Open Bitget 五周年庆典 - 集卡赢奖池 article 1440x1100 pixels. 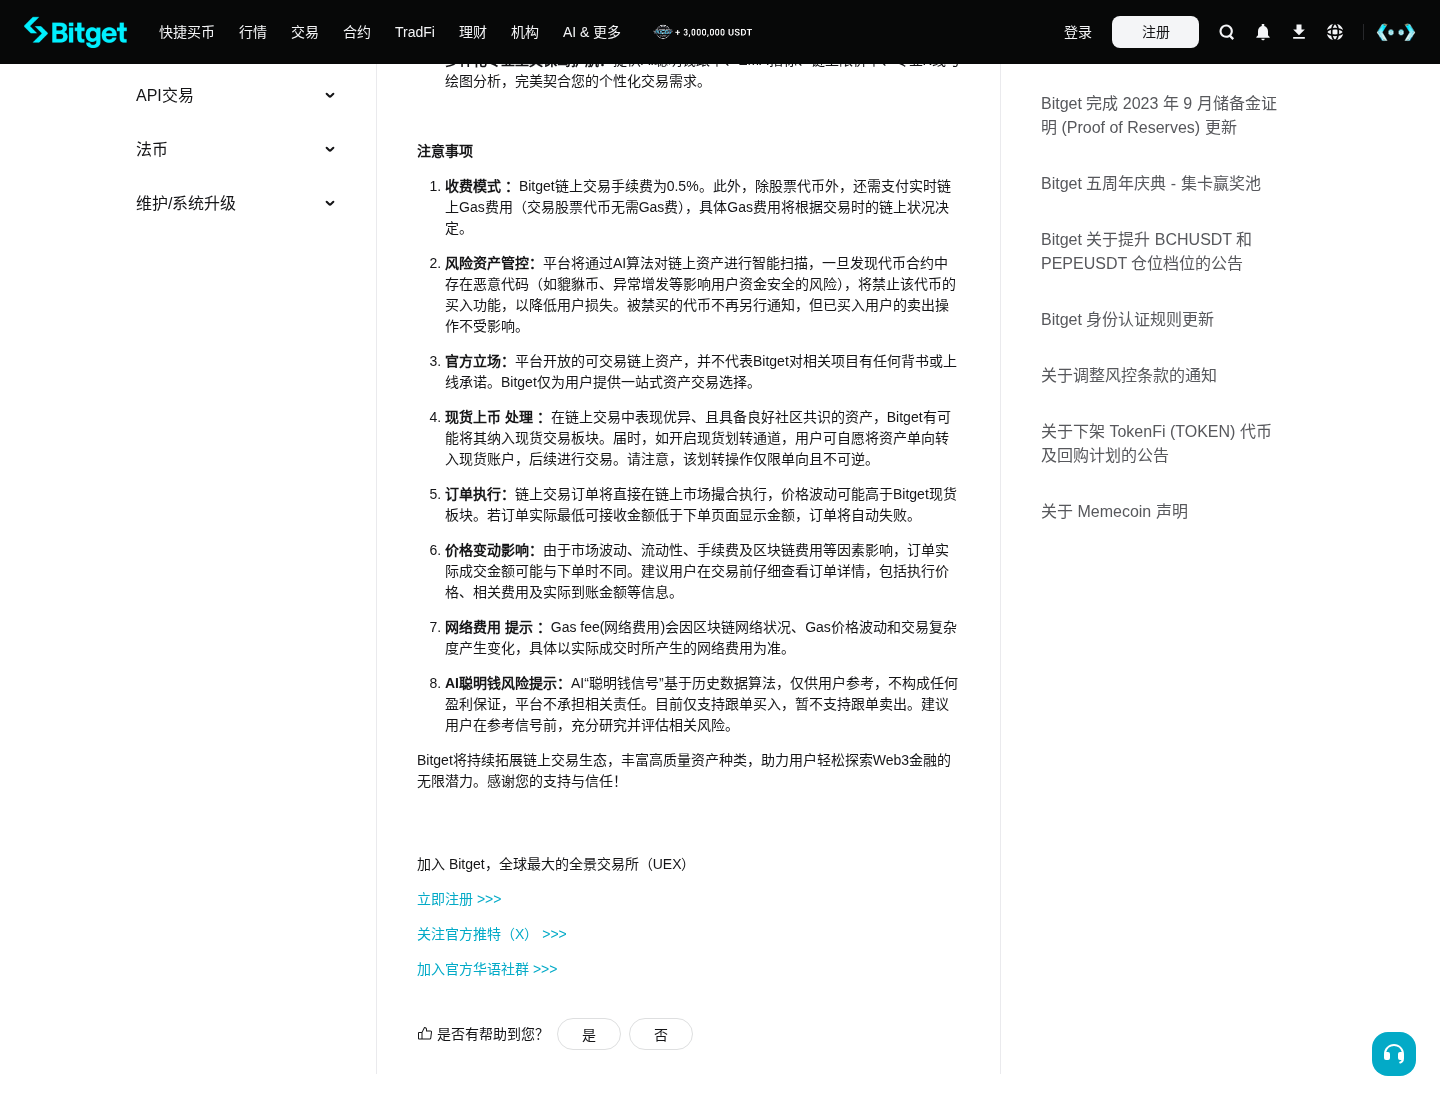pos(1151,183)
